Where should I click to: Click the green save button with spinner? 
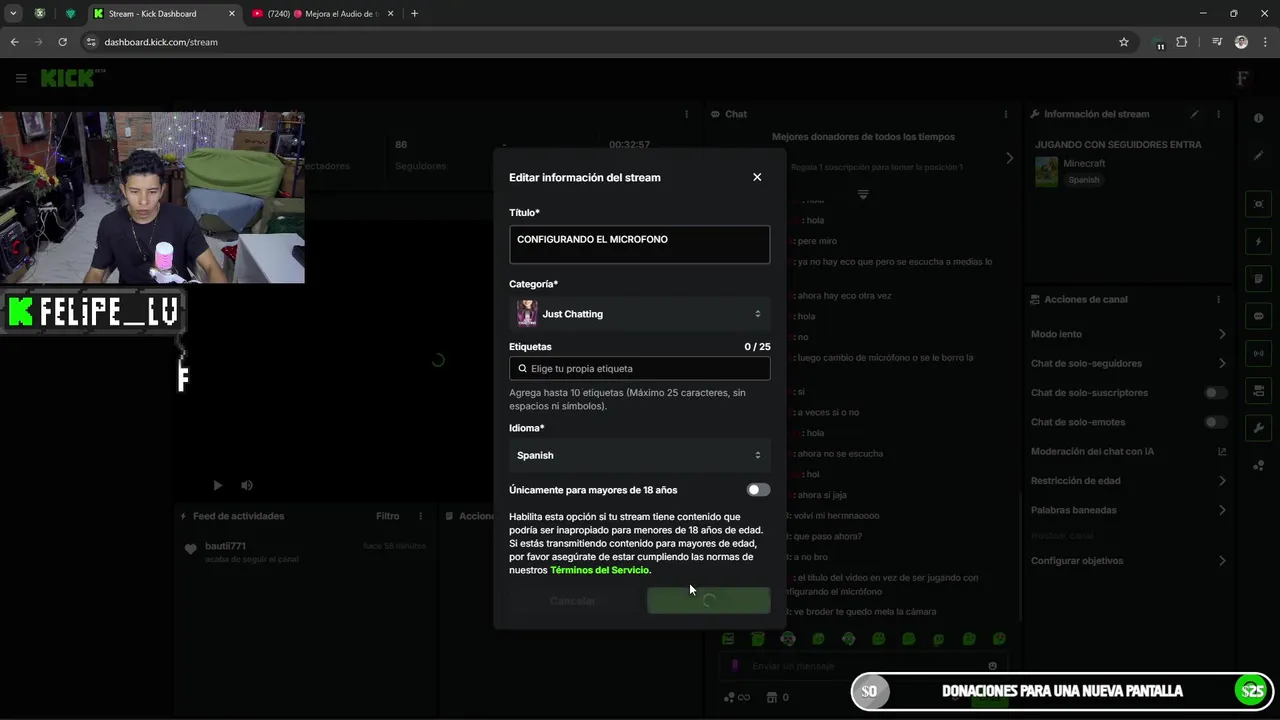pos(708,601)
